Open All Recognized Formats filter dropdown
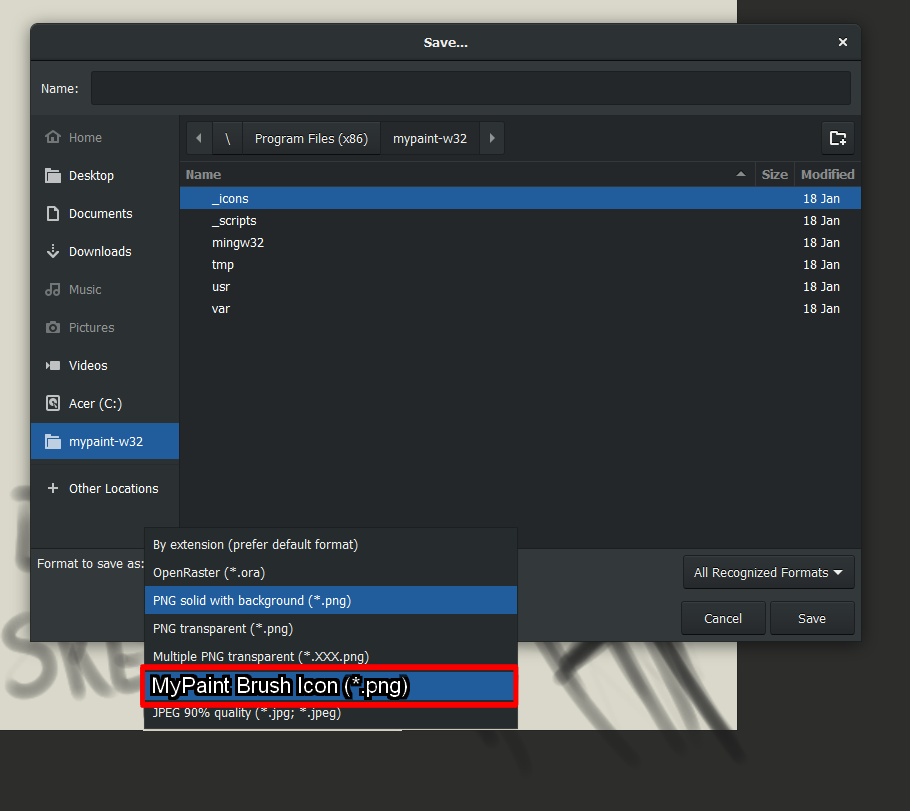 (x=768, y=572)
